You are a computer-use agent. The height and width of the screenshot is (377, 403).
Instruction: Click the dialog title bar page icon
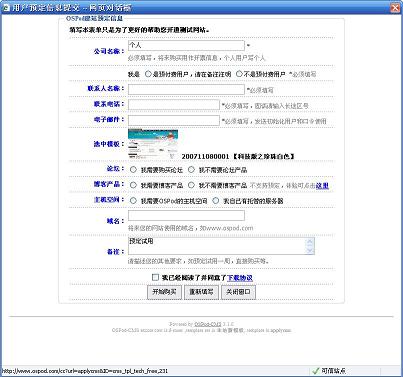(x=6, y=7)
